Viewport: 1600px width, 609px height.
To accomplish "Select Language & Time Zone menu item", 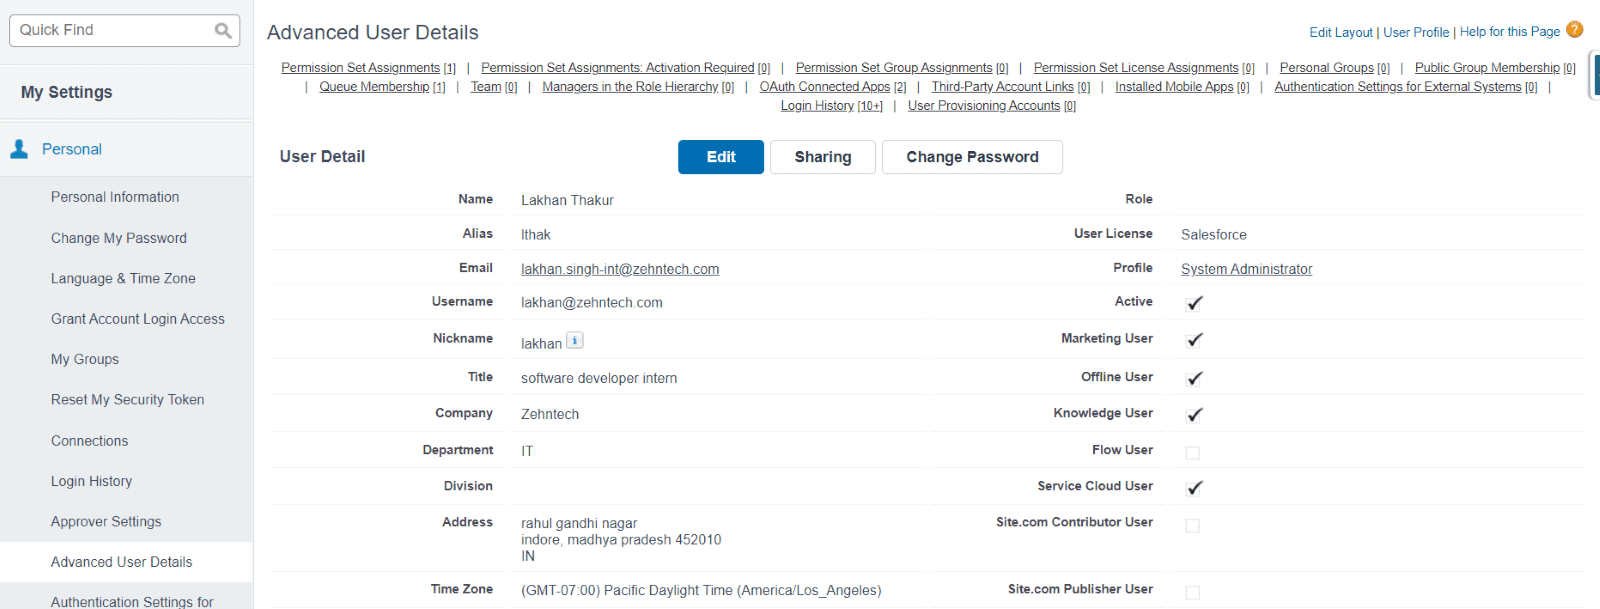I will (x=123, y=279).
